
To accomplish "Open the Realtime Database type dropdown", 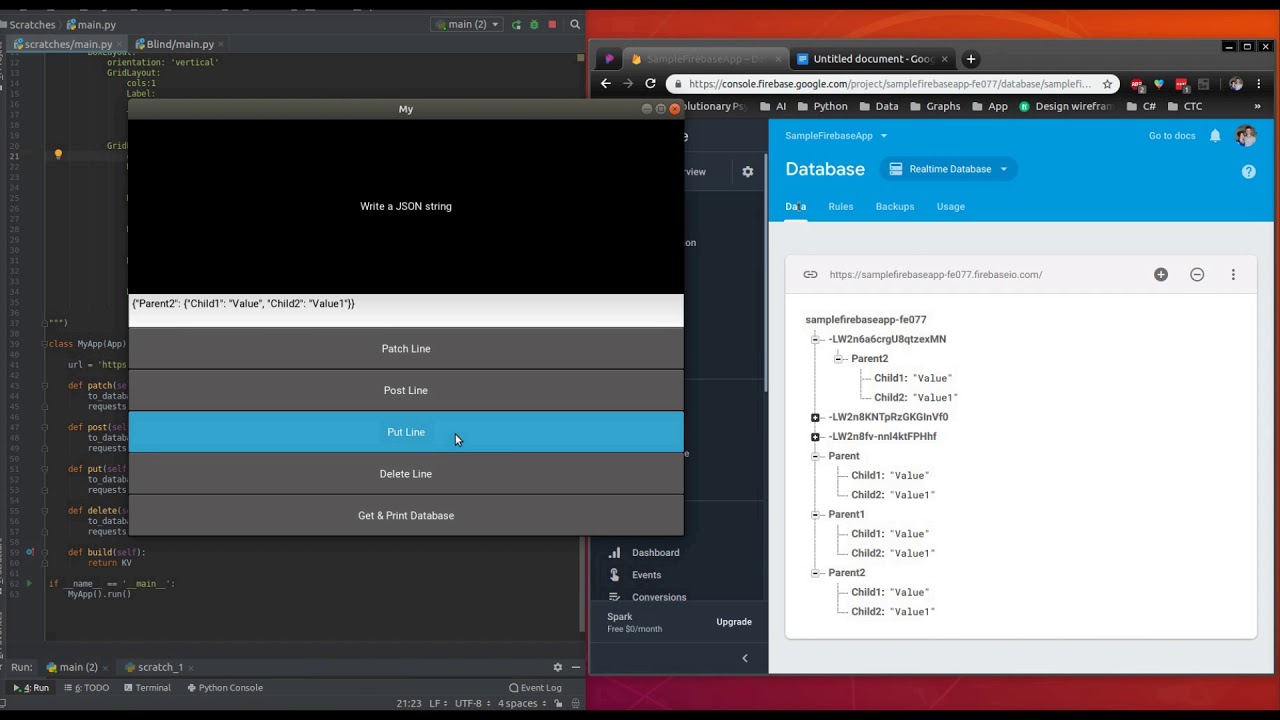I will click(x=948, y=169).
